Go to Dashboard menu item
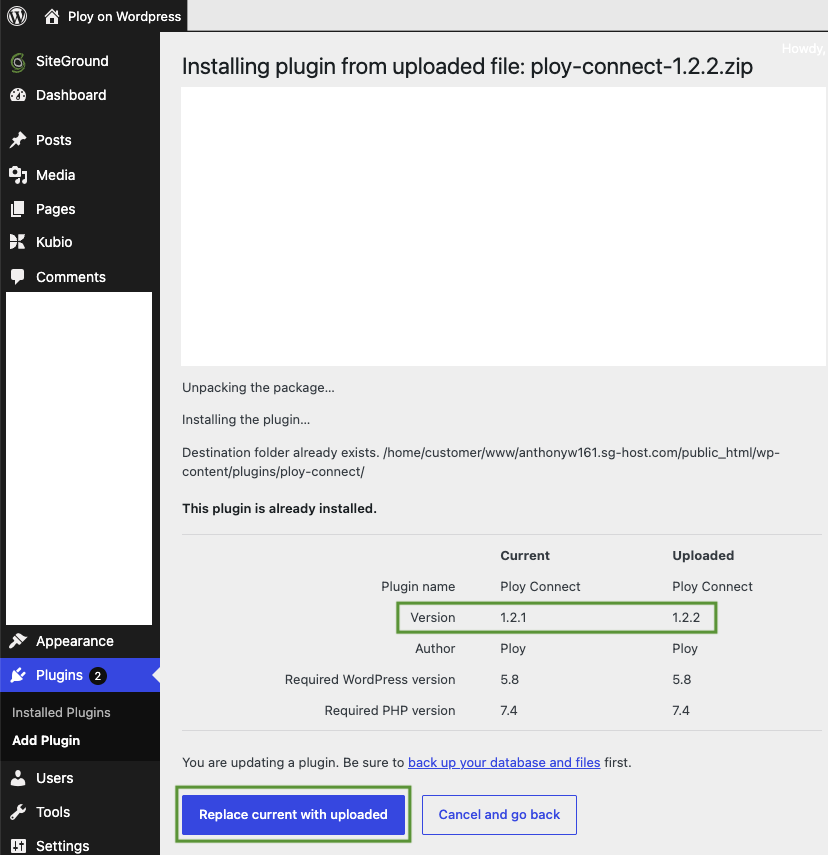Screen dimensions: 828x855 71,95
